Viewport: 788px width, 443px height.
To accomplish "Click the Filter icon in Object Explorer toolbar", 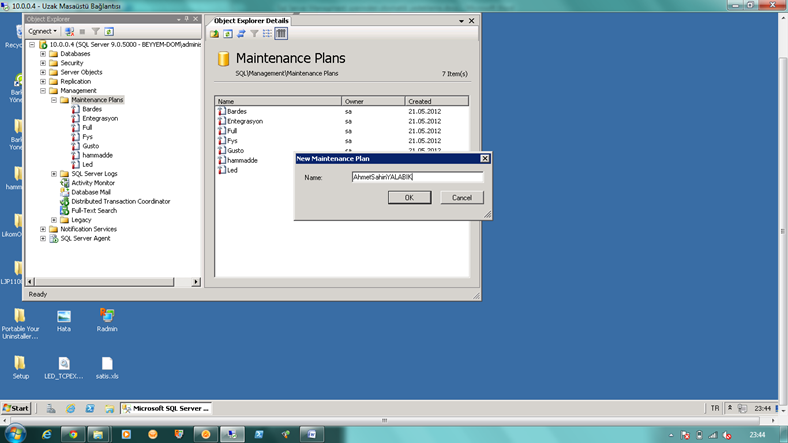I will [95, 31].
